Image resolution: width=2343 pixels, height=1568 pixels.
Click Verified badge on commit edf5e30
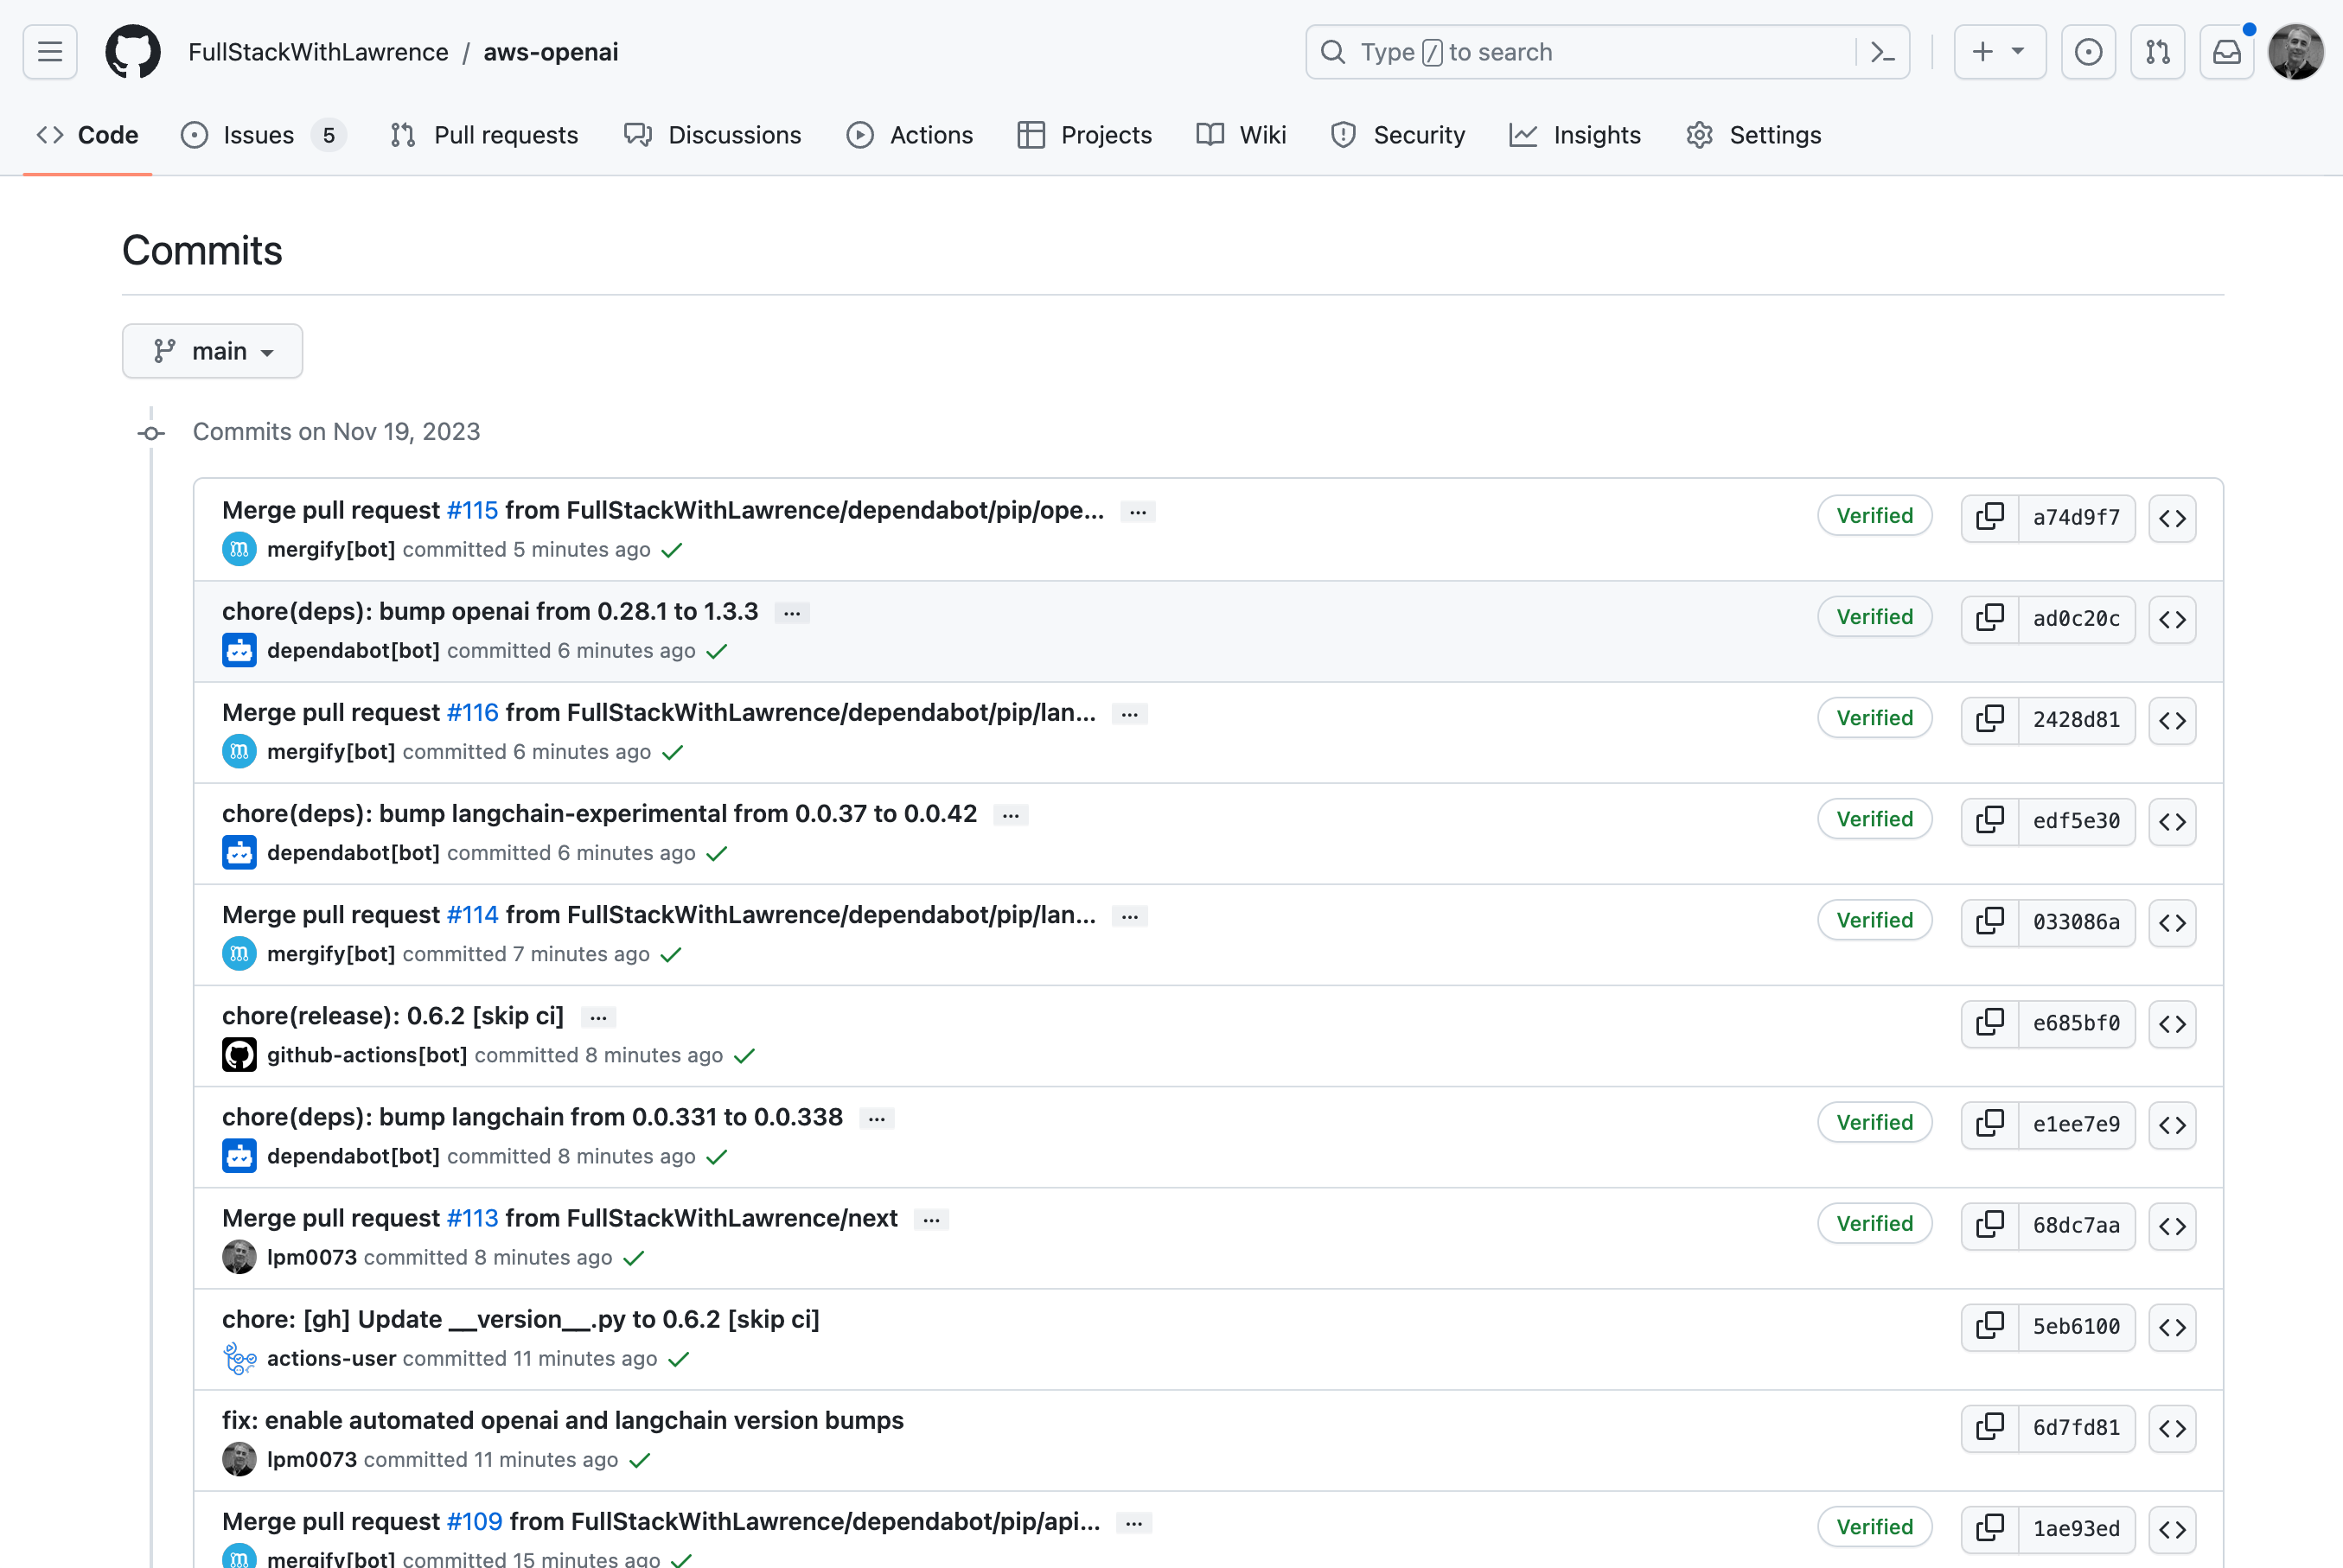coord(1874,817)
